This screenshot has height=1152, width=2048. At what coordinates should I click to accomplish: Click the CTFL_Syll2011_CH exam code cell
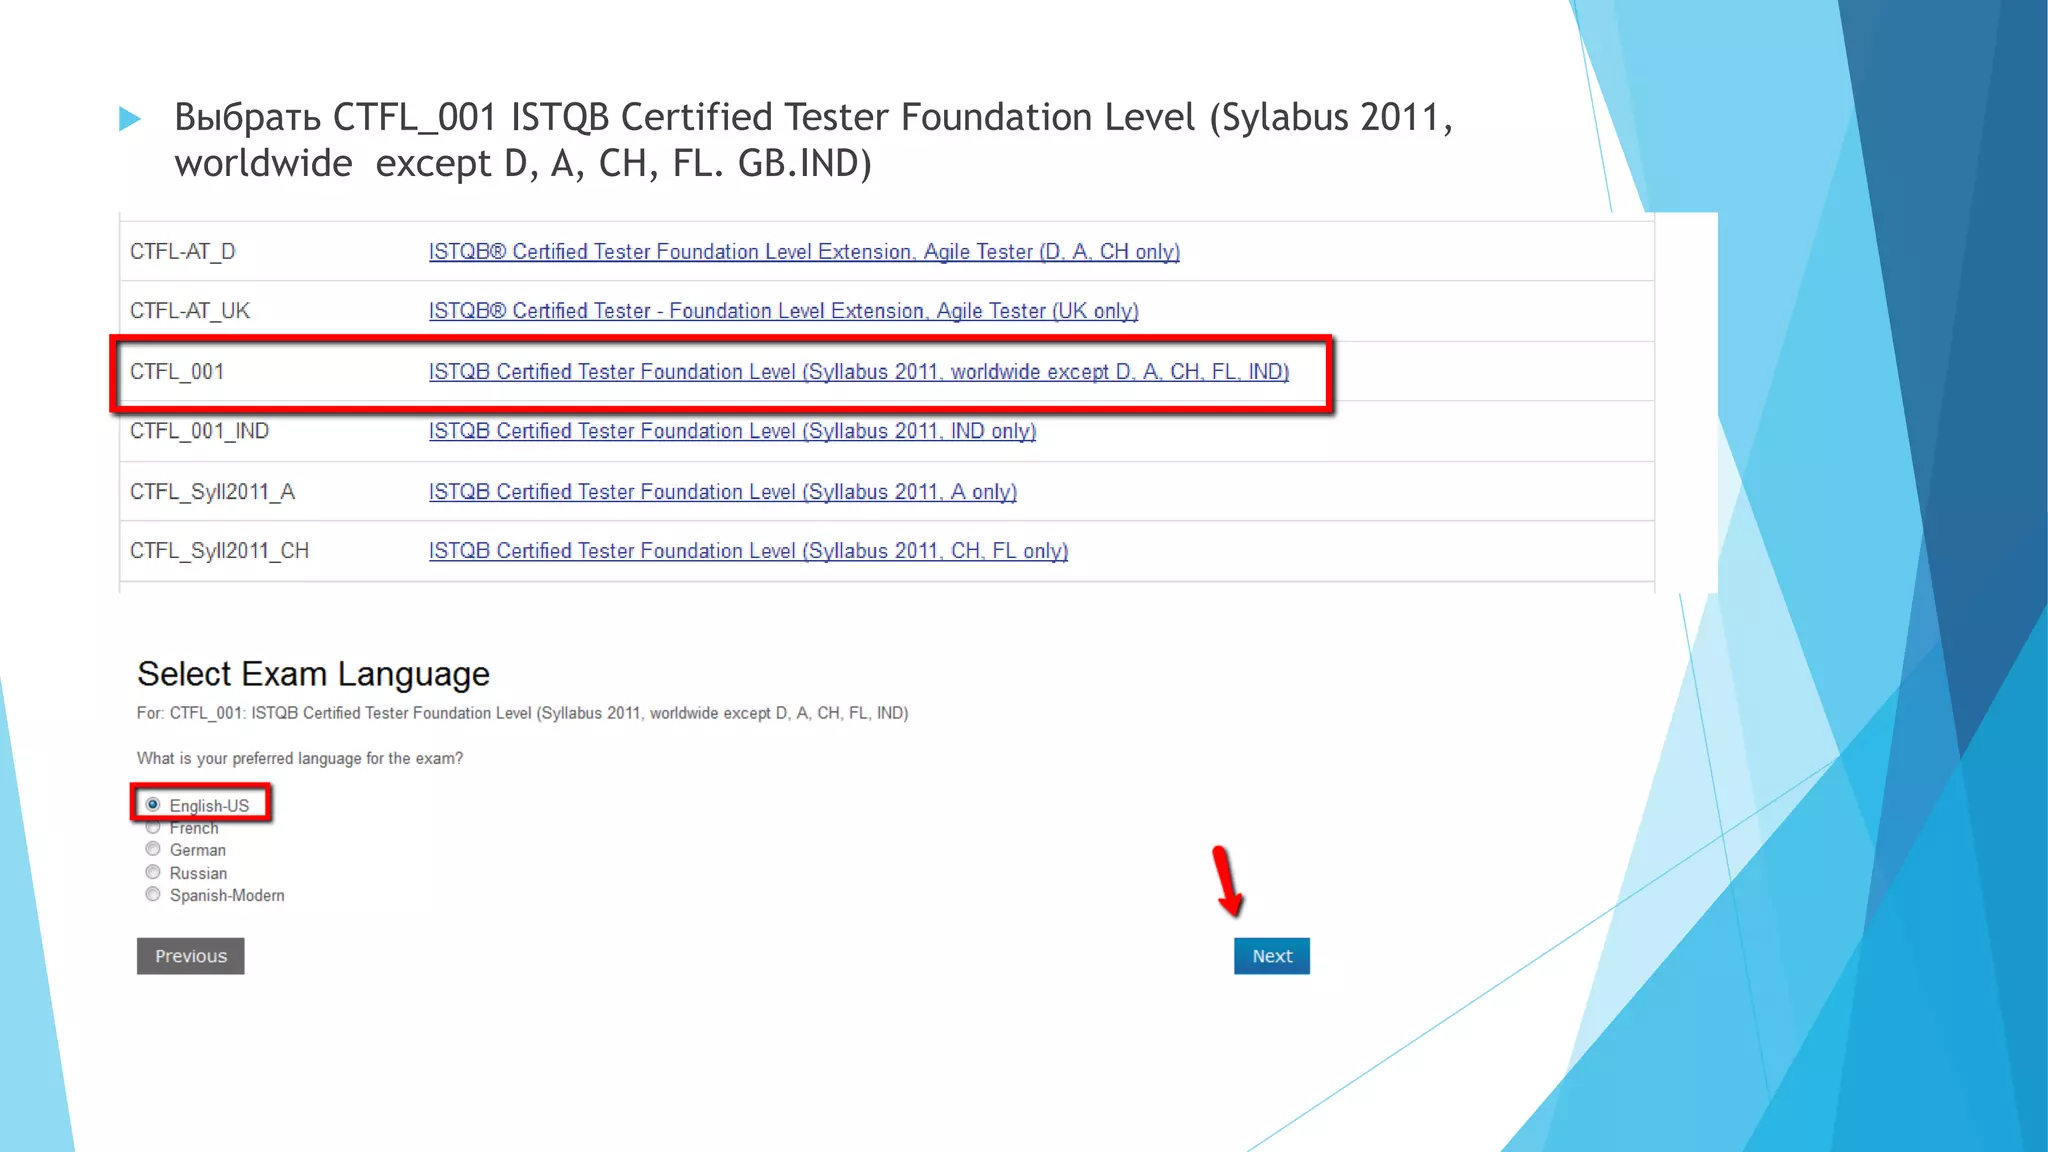pyautogui.click(x=219, y=551)
